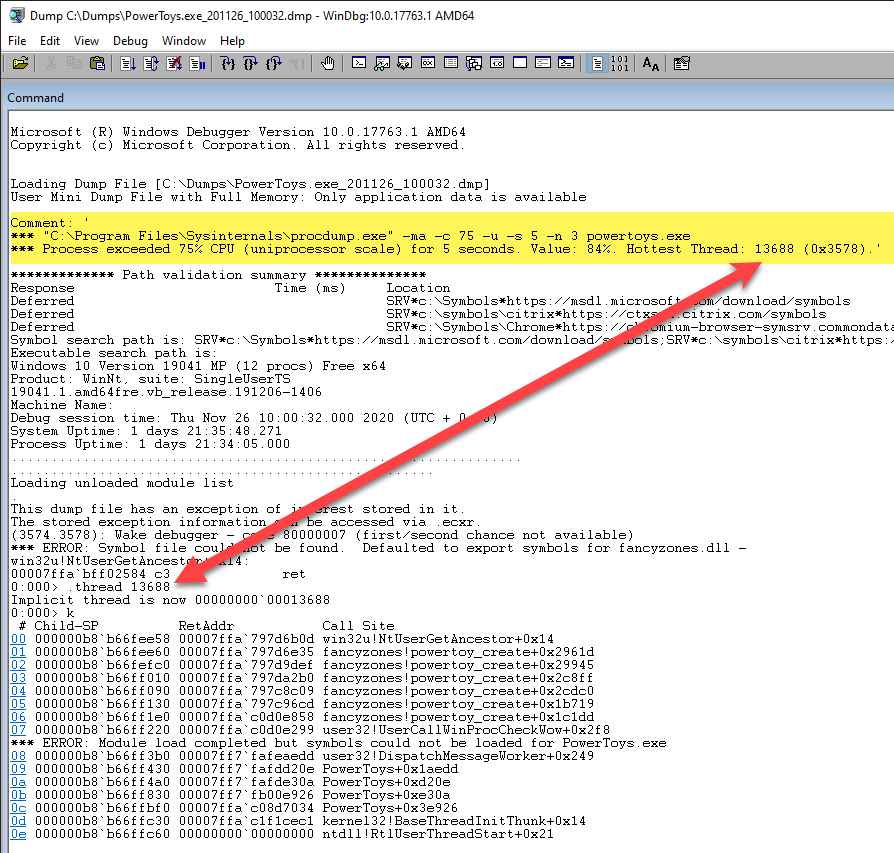Click the grayed Run to Cursor icon
This screenshot has width=894, height=853.
pos(297,63)
